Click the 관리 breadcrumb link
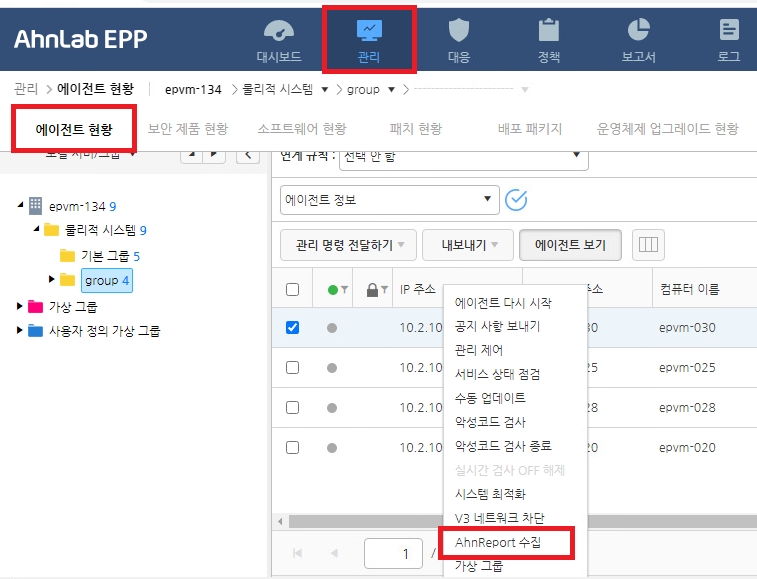Screen dimensions: 757x579 tap(26, 89)
